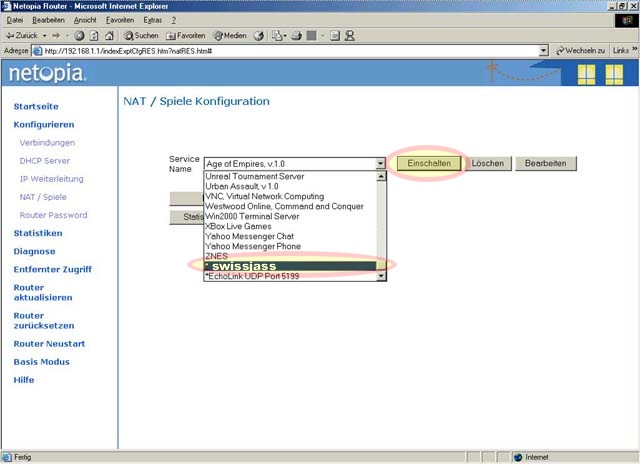Image resolution: width=640 pixels, height=464 pixels.
Task: Click the netopia logo
Action: pos(47,73)
